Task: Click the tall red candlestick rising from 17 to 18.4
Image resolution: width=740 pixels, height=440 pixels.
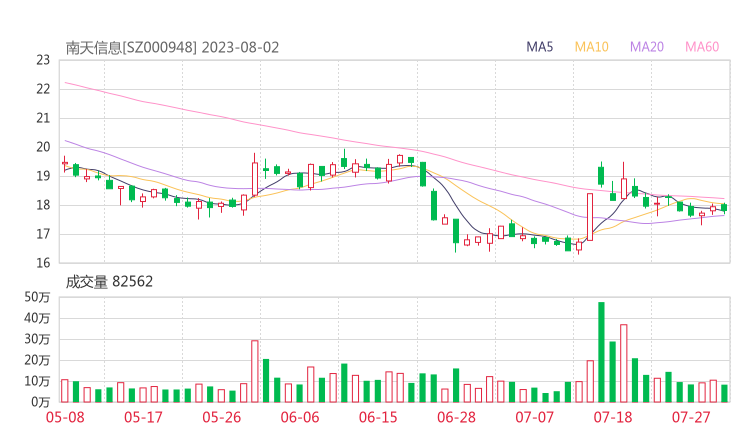Action: [x=590, y=217]
